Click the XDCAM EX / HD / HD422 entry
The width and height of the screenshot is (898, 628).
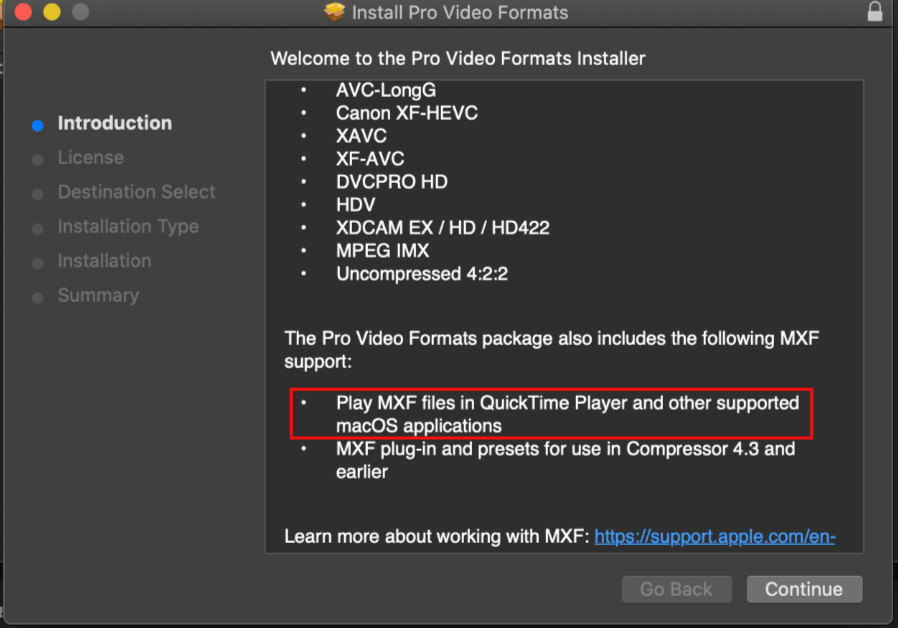443,228
